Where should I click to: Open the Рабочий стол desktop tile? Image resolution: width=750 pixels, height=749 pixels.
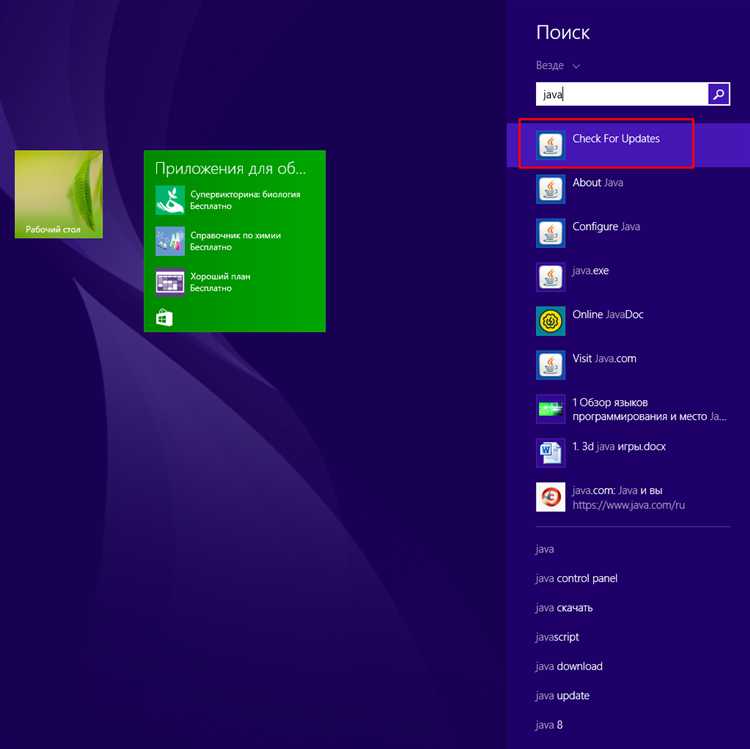[59, 194]
